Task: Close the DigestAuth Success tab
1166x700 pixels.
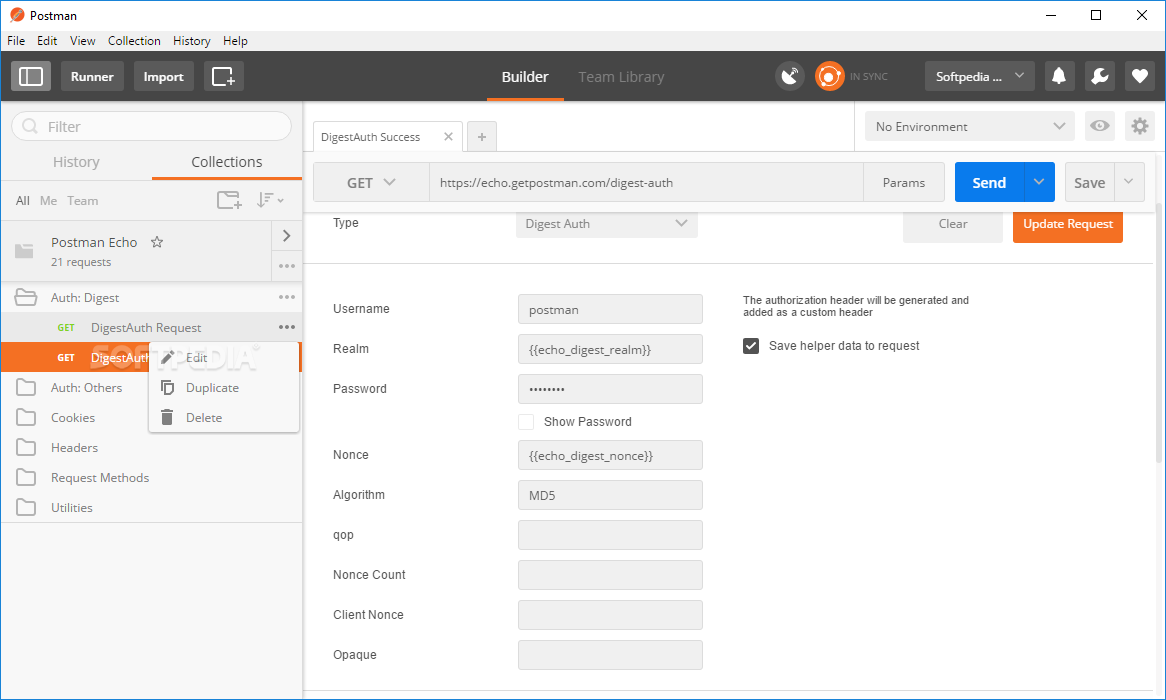Action: [x=448, y=136]
